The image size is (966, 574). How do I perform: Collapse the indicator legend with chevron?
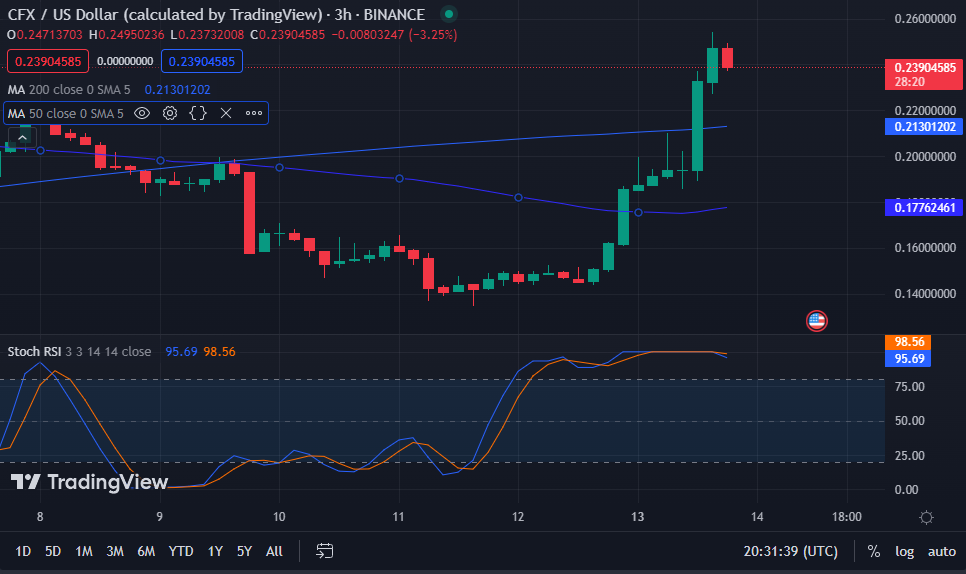click(22, 137)
